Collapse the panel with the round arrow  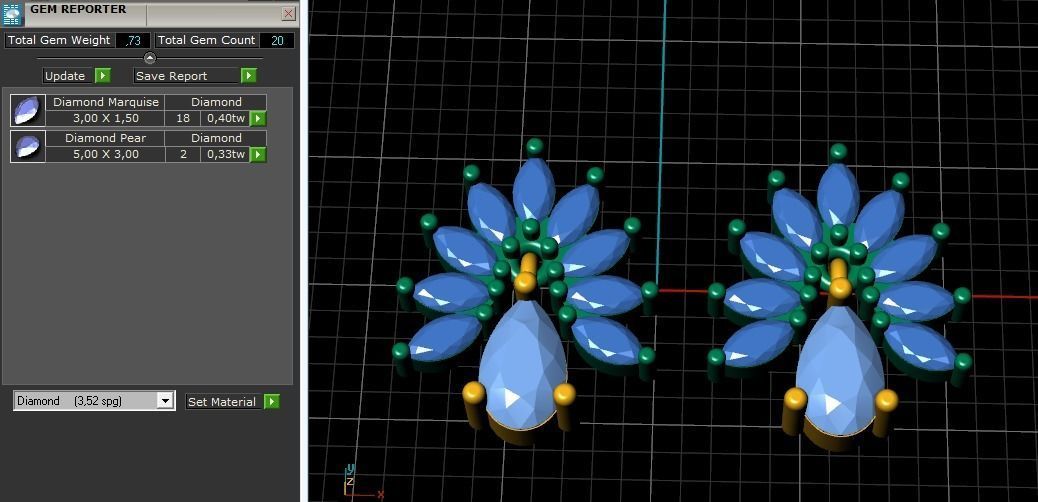pos(150,58)
